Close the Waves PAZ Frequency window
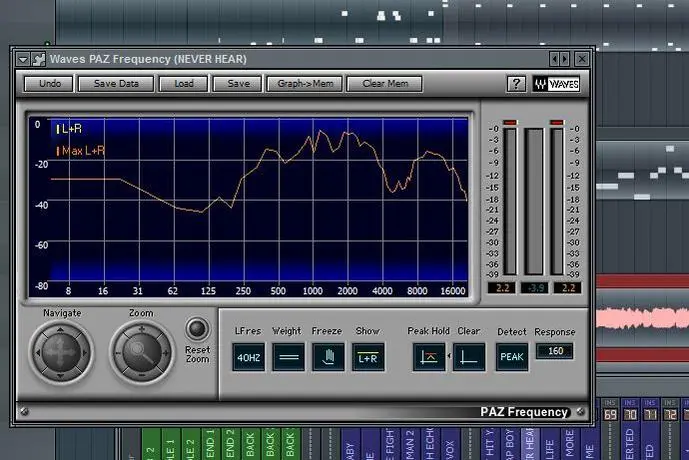689x460 pixels. [582, 58]
